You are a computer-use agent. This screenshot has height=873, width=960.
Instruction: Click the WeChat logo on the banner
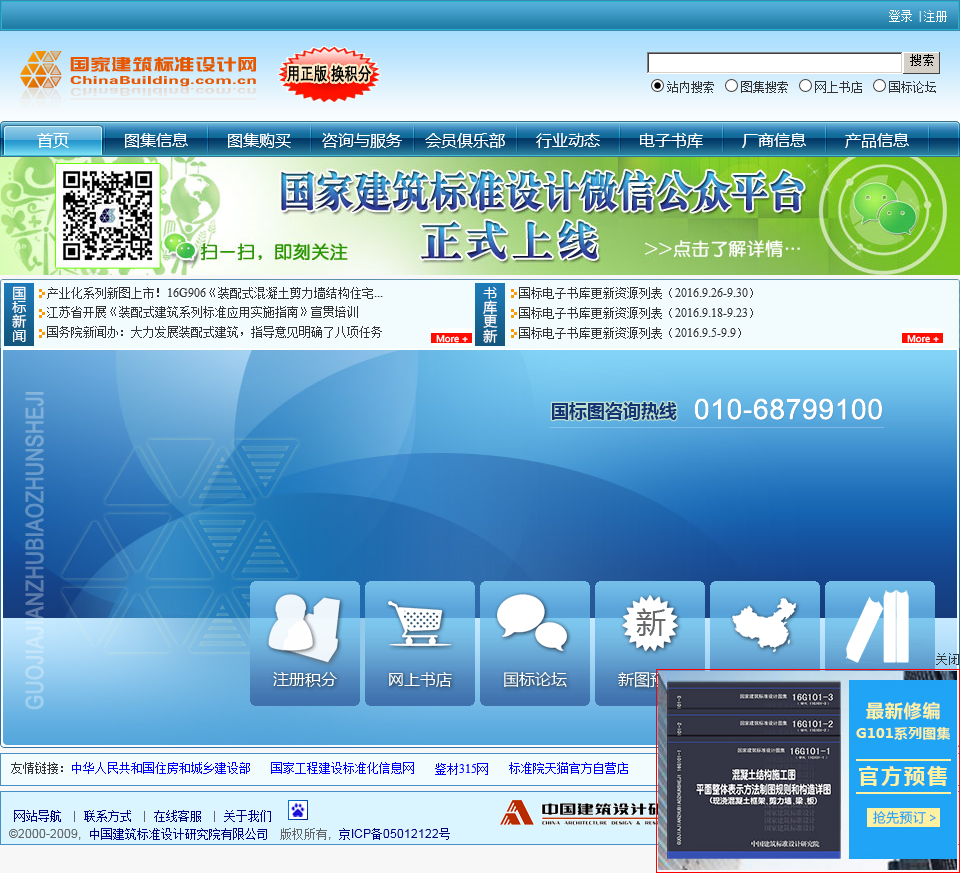pos(885,211)
